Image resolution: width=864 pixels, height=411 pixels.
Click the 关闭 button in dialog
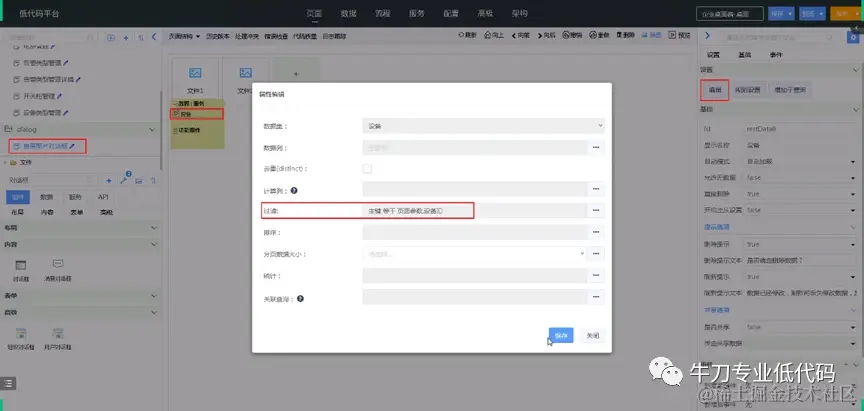592,336
